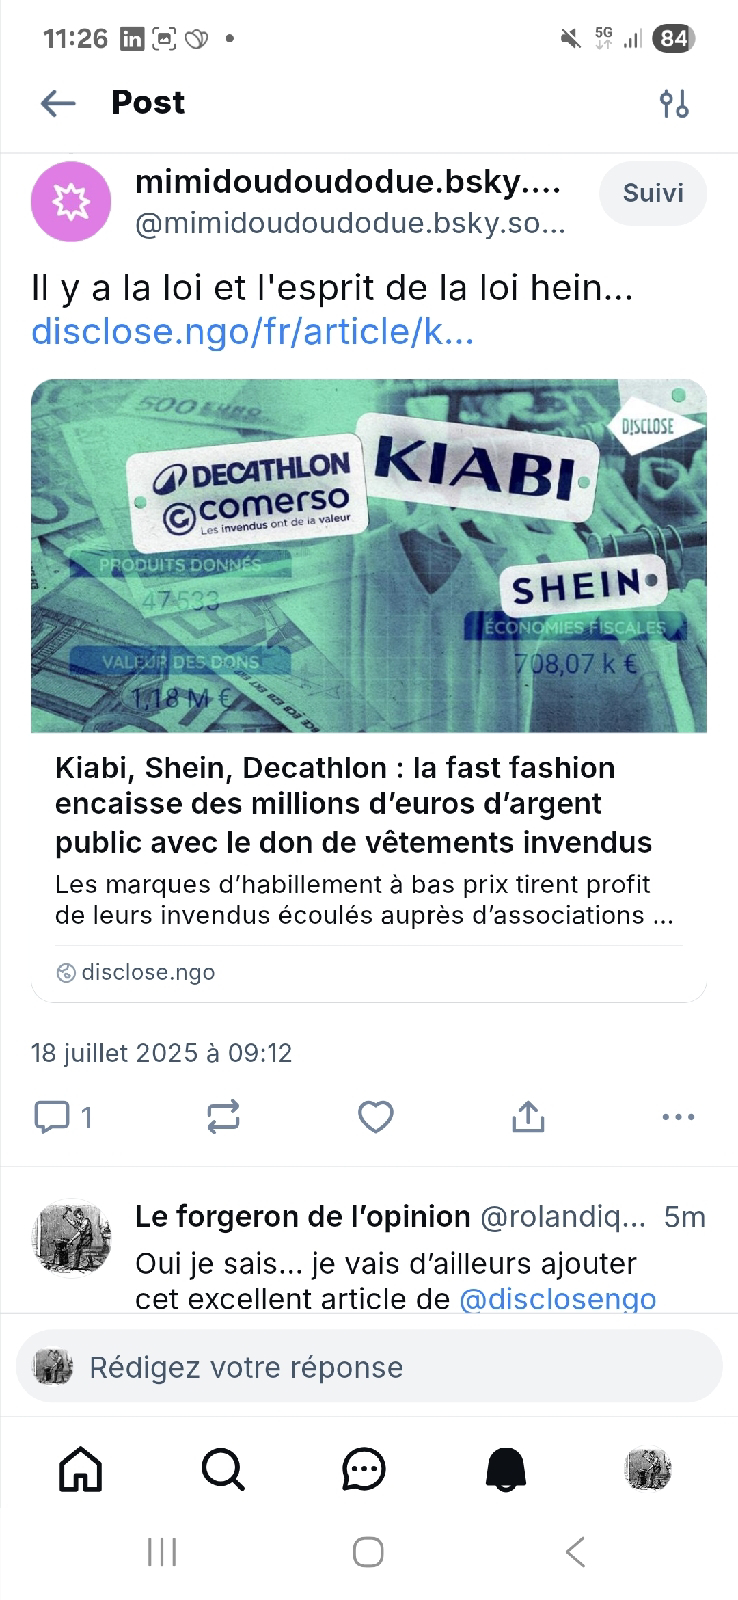
Task: Go back using the arrow icon
Action: point(58,103)
